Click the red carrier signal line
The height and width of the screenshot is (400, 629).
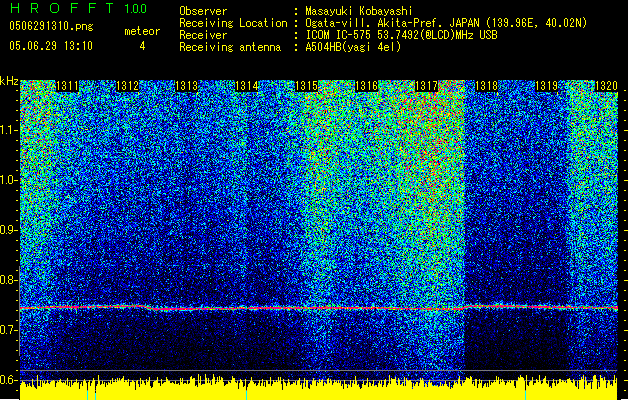point(319,308)
